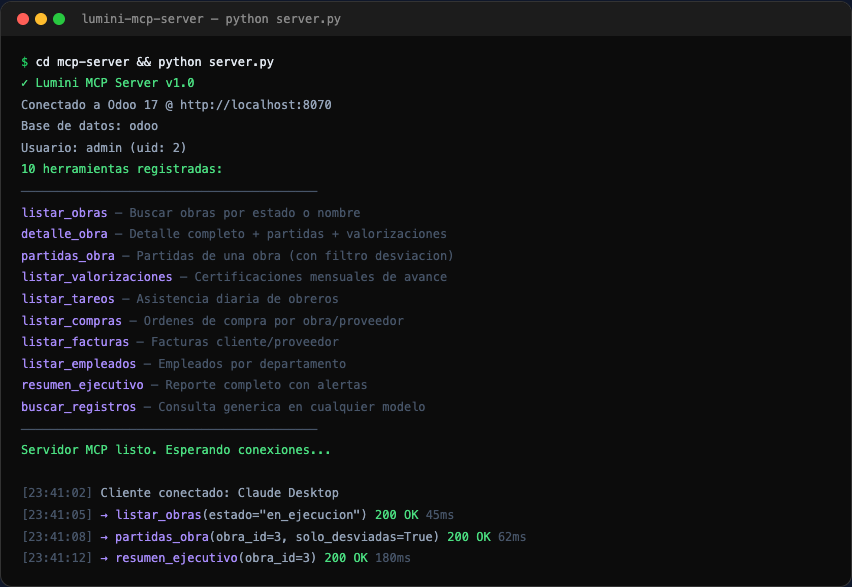Click the buscar_registros tool name
The height and width of the screenshot is (587, 852).
click(x=79, y=407)
